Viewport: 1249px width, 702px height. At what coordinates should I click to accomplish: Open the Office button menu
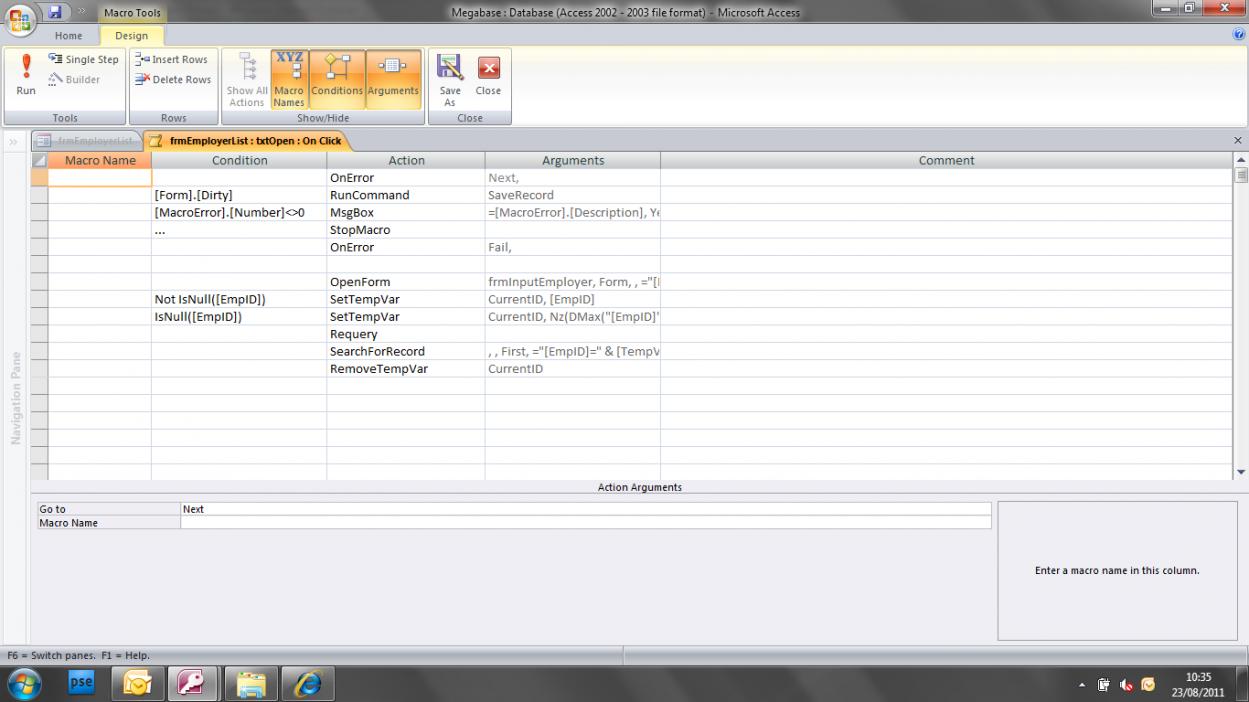(x=20, y=19)
